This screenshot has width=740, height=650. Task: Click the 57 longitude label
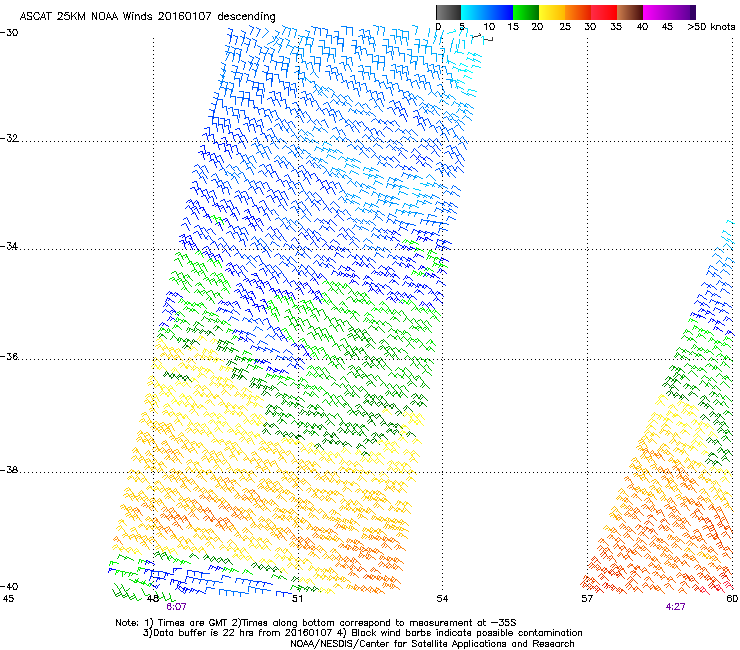(587, 599)
